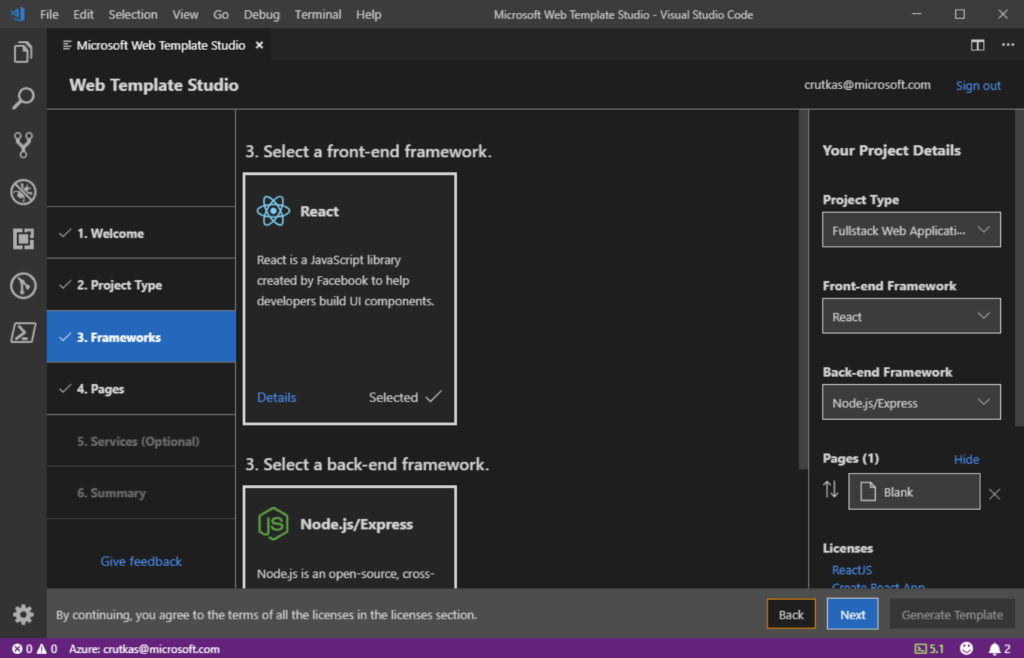Toggle the sort order icon next to Pages
The width and height of the screenshot is (1024, 658).
(830, 490)
